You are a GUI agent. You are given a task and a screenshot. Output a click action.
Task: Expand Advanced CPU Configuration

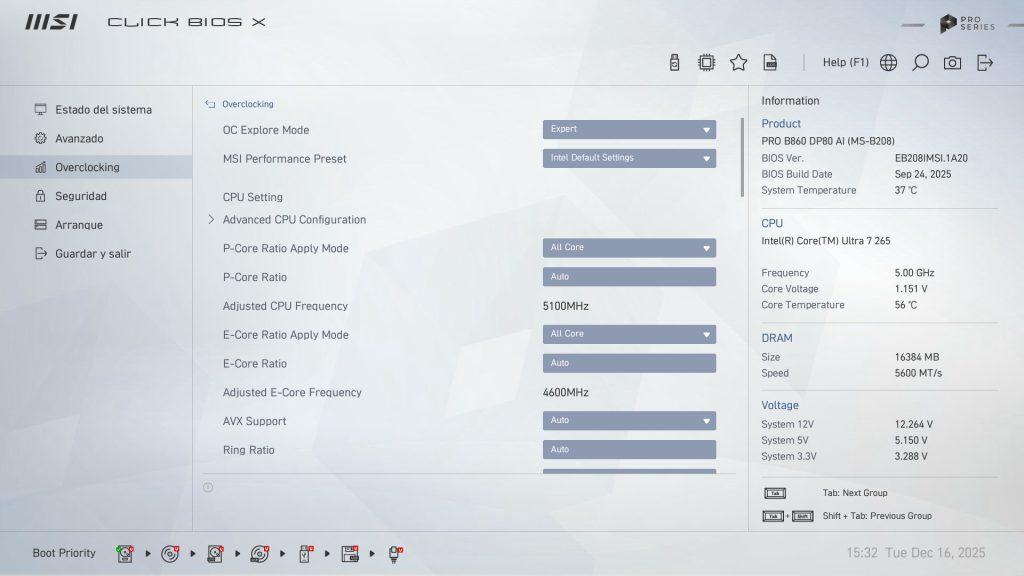(x=294, y=219)
